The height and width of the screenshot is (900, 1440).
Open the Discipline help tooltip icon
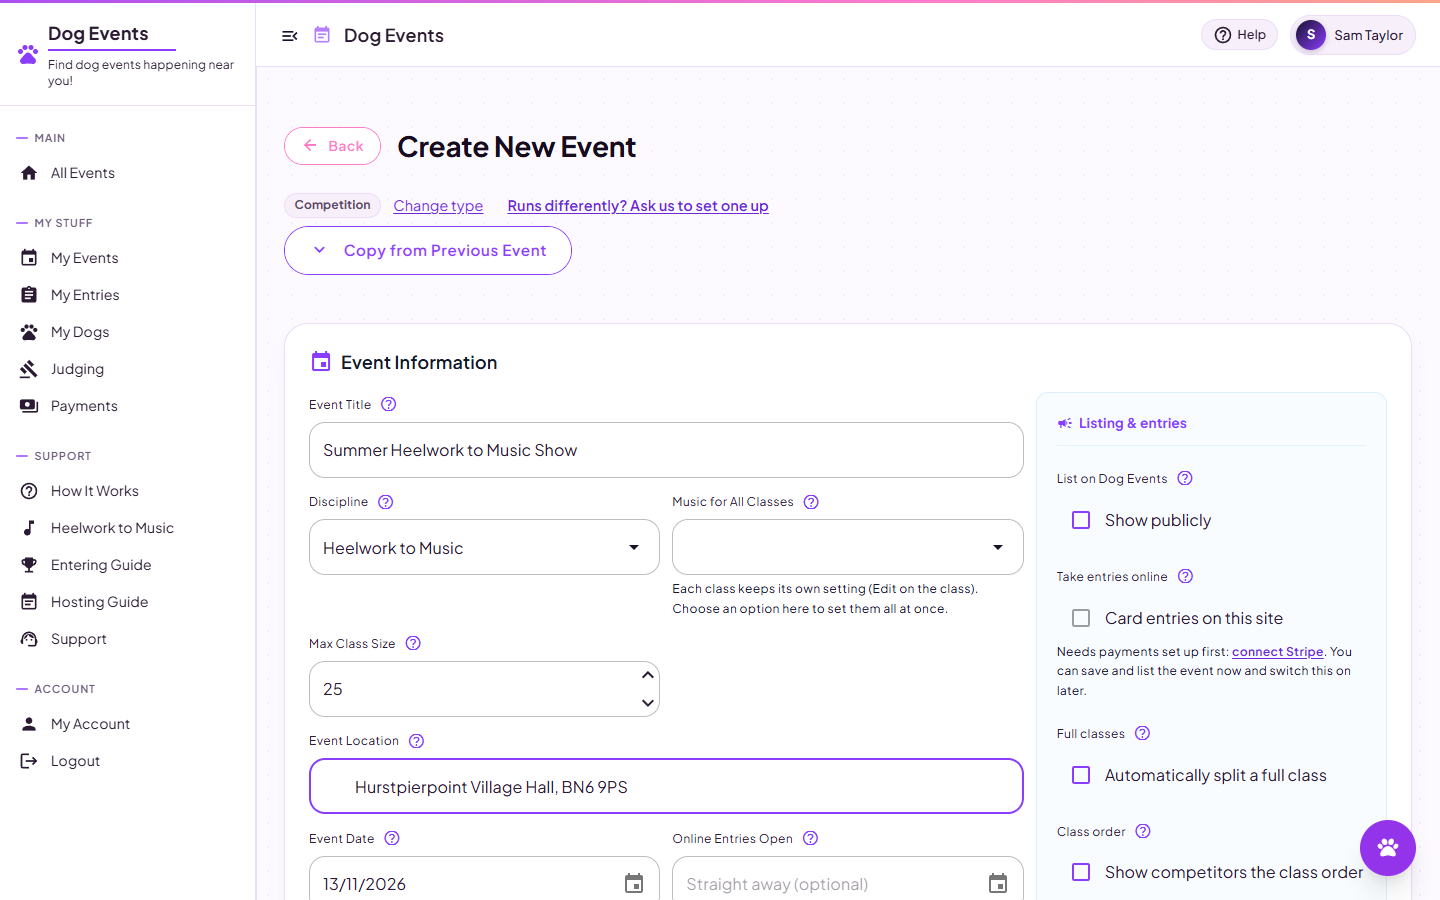click(386, 502)
